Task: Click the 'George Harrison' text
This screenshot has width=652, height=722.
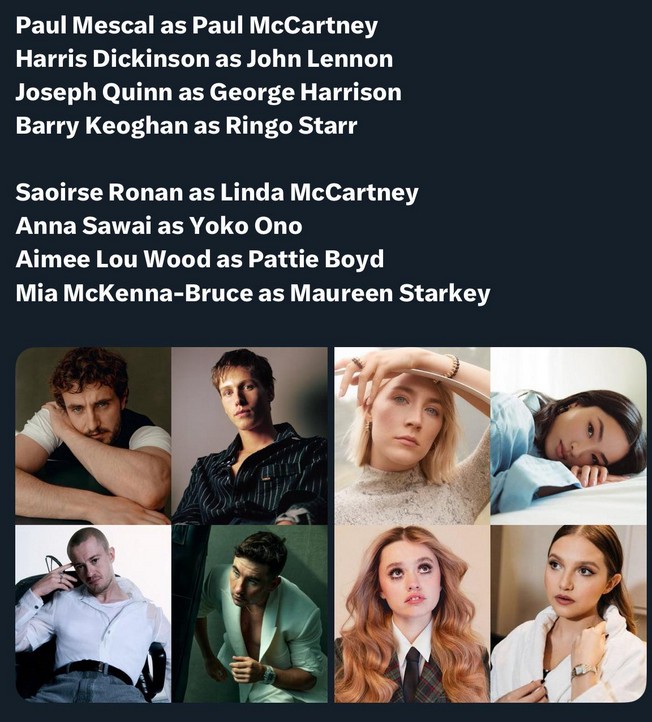Action: [305, 93]
